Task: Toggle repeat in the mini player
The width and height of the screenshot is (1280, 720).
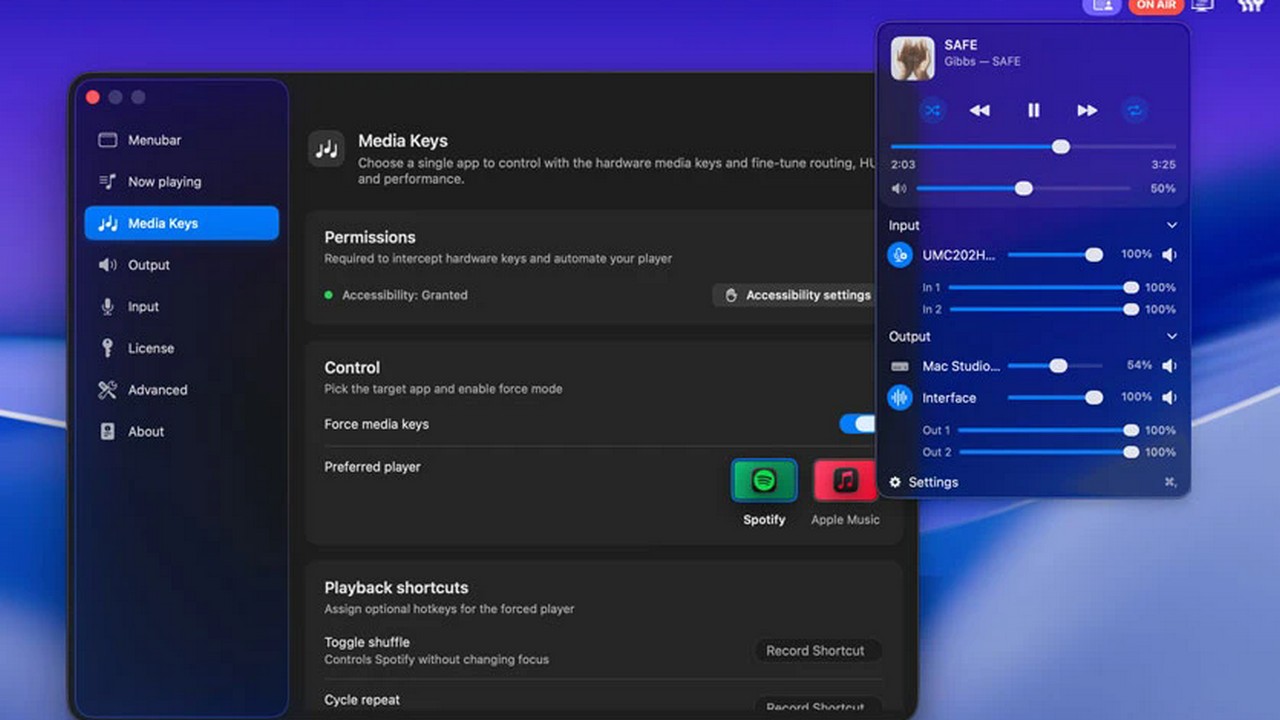Action: coord(1135,110)
